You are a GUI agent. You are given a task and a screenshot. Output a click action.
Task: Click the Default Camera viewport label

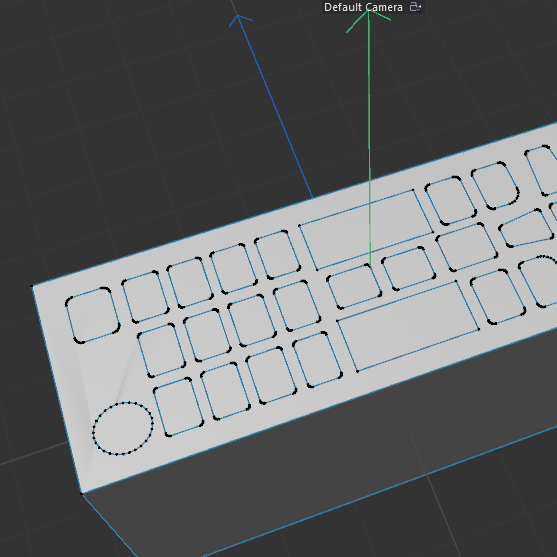363,7
